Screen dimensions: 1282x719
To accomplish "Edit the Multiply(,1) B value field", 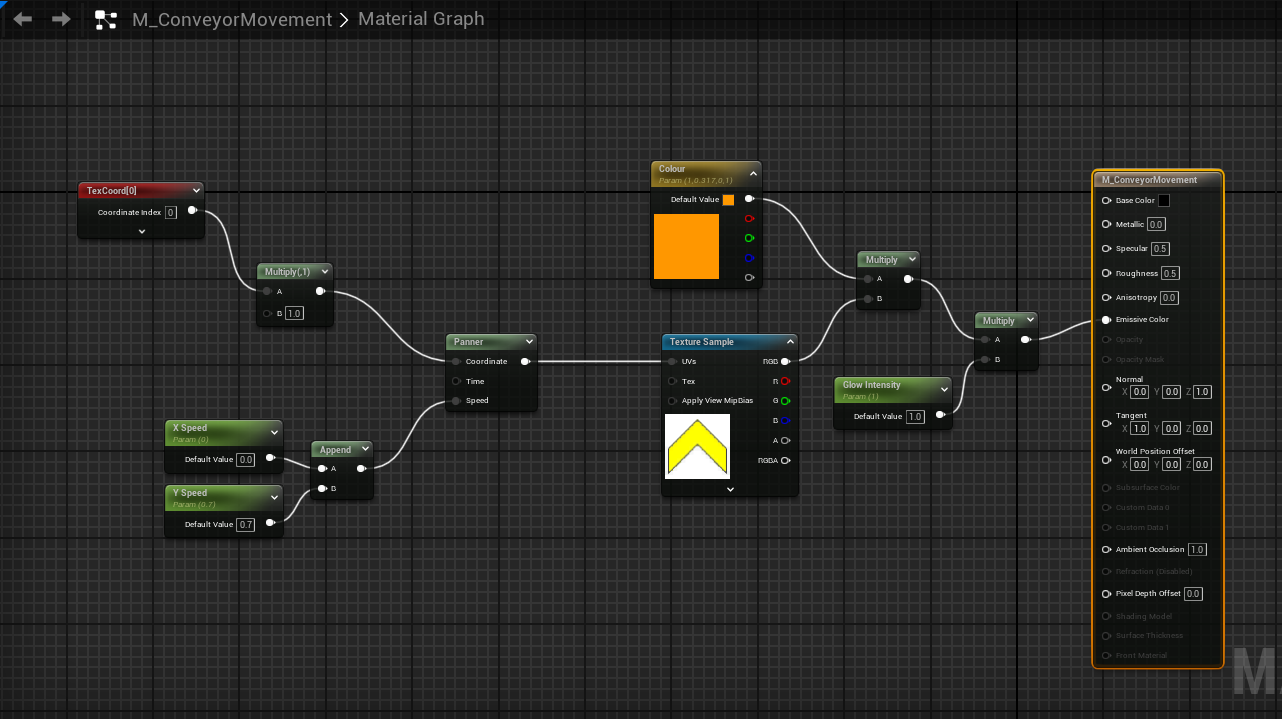I will 294,313.
